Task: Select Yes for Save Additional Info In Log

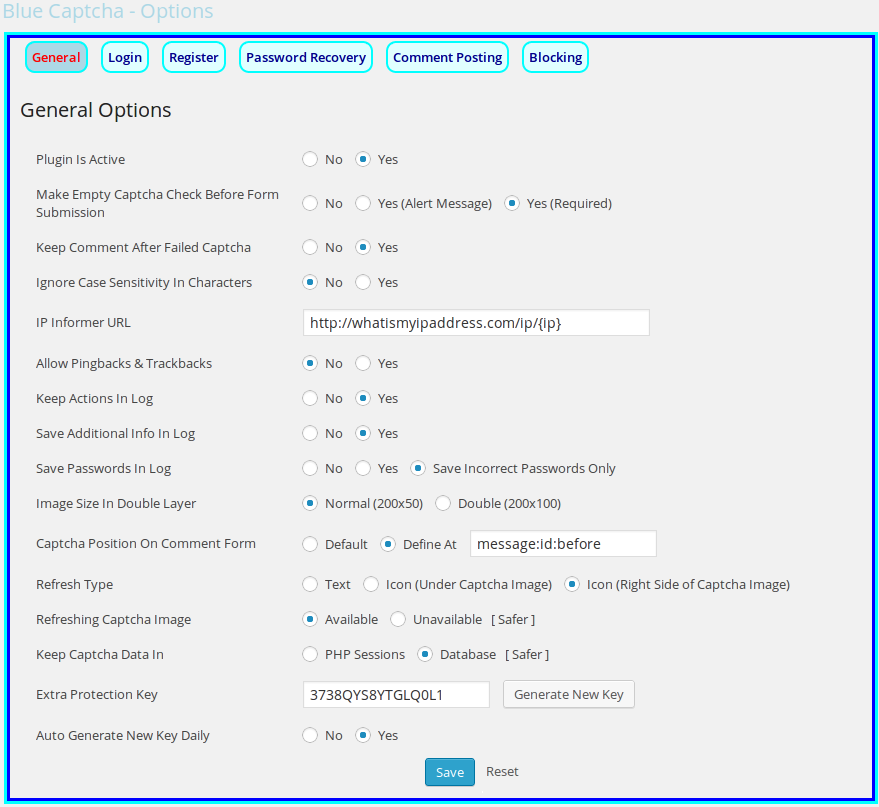Action: (363, 433)
